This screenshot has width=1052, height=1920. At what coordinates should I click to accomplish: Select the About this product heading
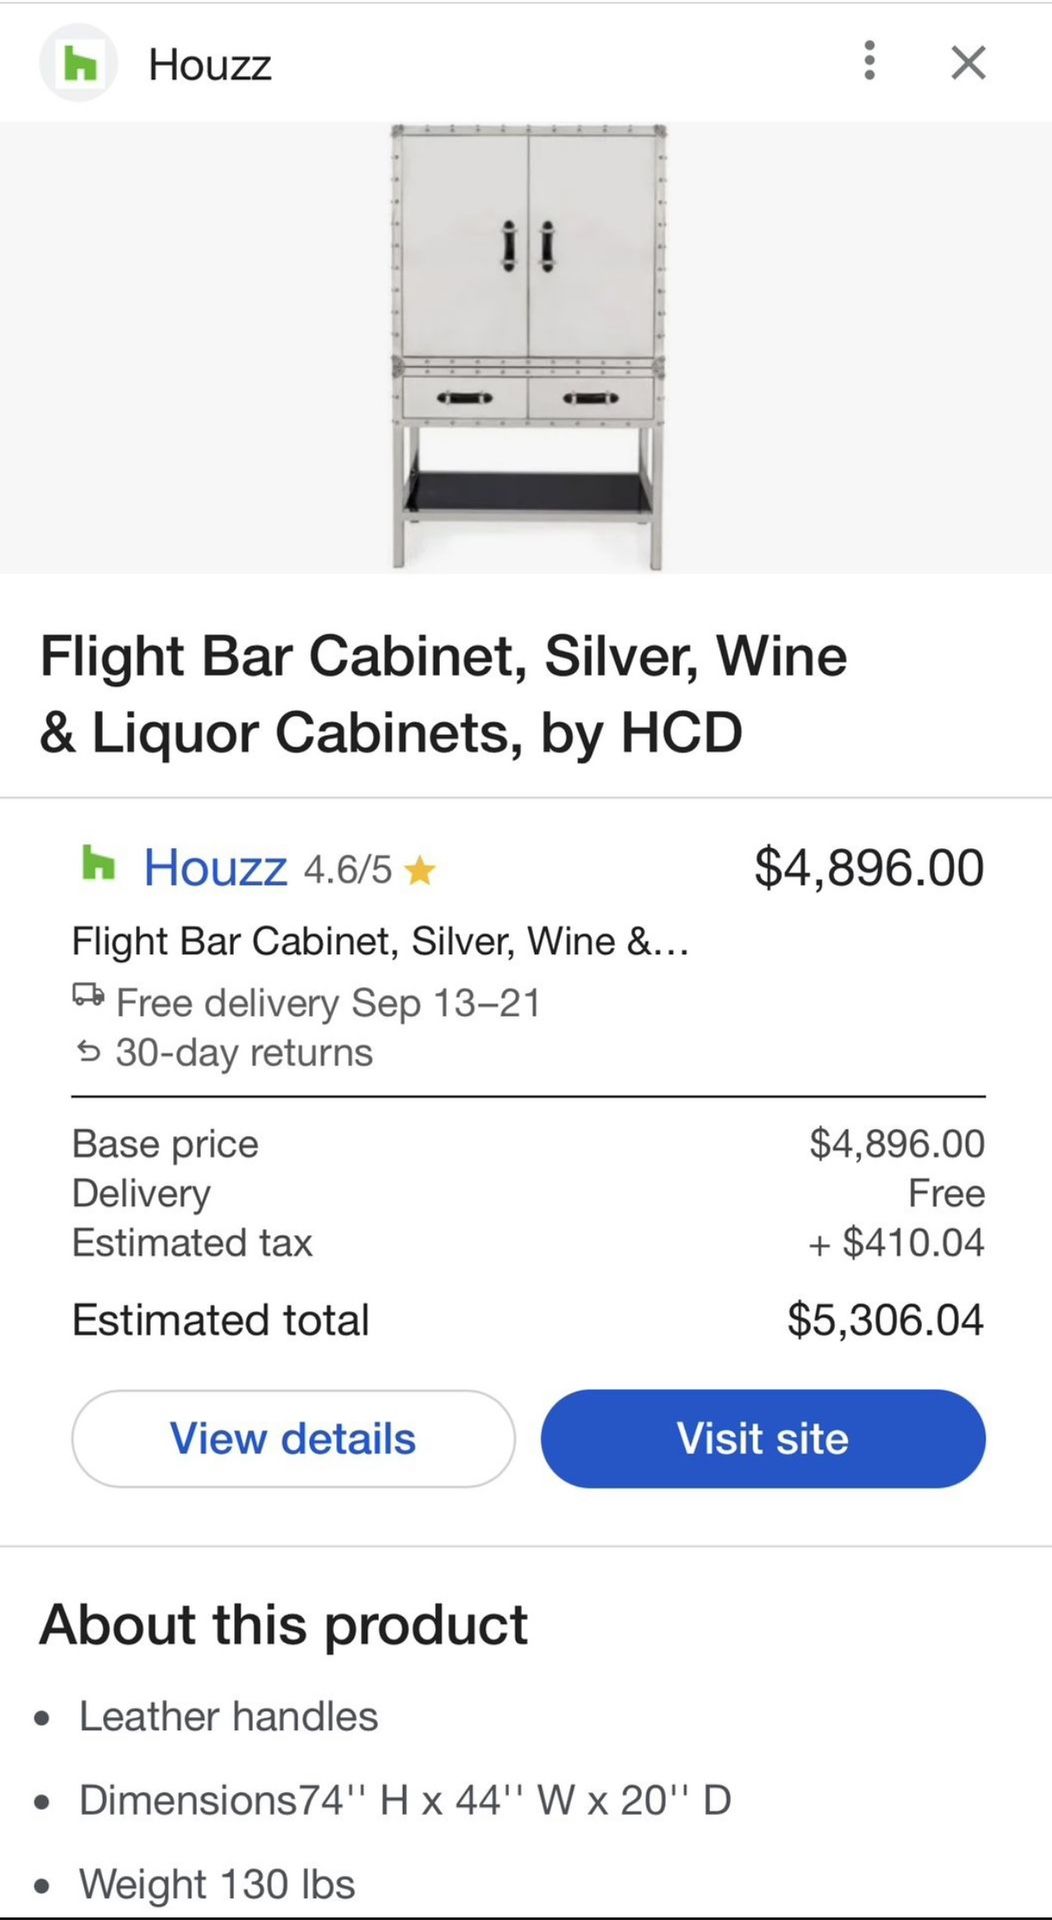pos(284,1624)
